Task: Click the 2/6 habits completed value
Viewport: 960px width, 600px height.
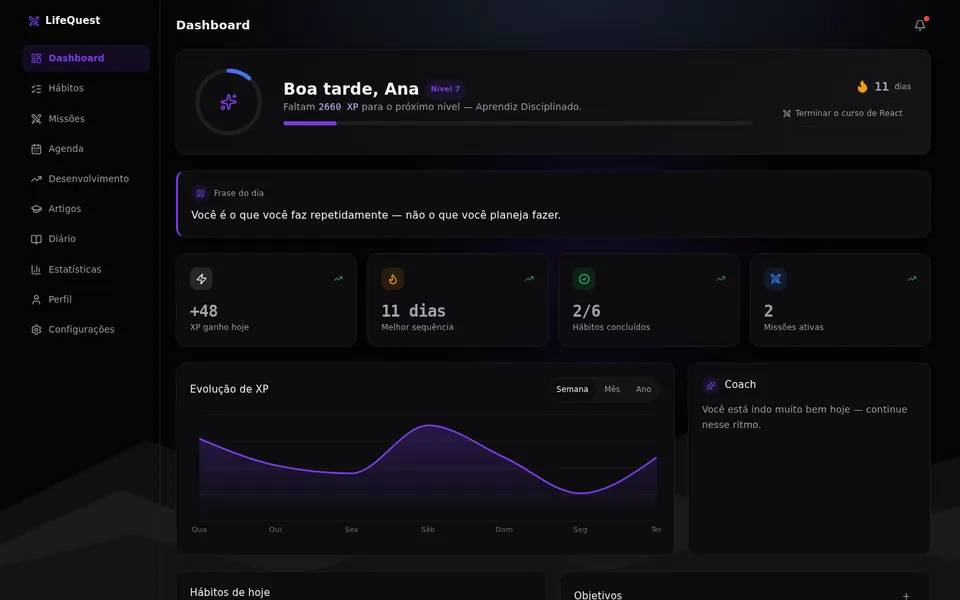Action: [587, 311]
